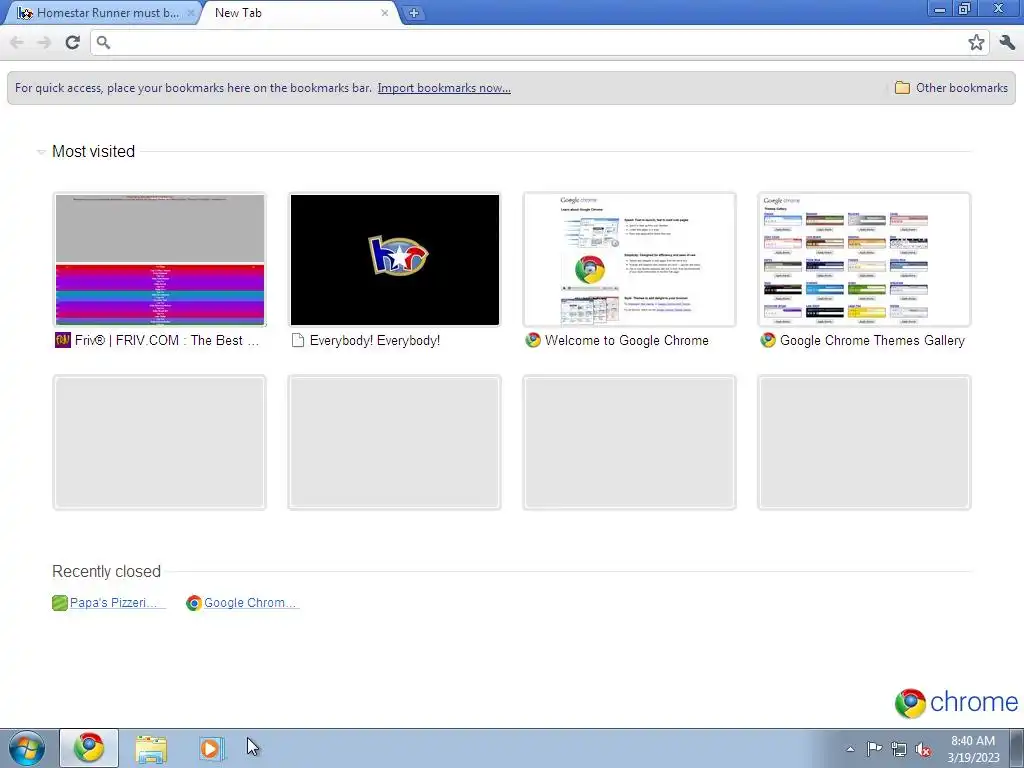
Task: Close the New Tab tab
Action: pos(384,13)
